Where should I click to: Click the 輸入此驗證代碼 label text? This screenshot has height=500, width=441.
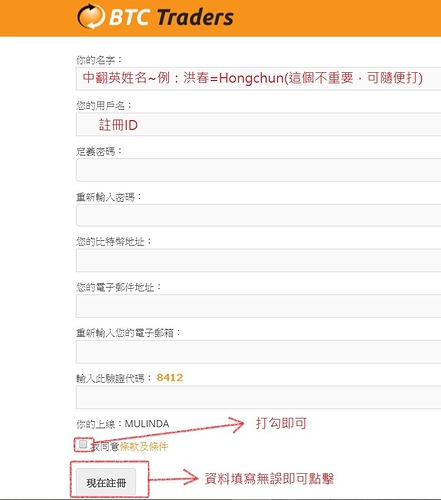(x=114, y=378)
